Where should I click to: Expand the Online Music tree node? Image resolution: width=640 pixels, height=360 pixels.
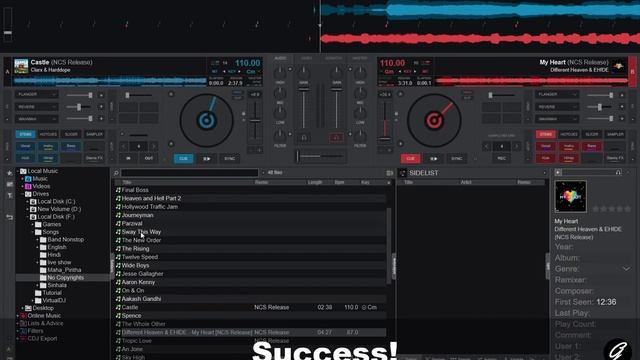click(x=18, y=316)
